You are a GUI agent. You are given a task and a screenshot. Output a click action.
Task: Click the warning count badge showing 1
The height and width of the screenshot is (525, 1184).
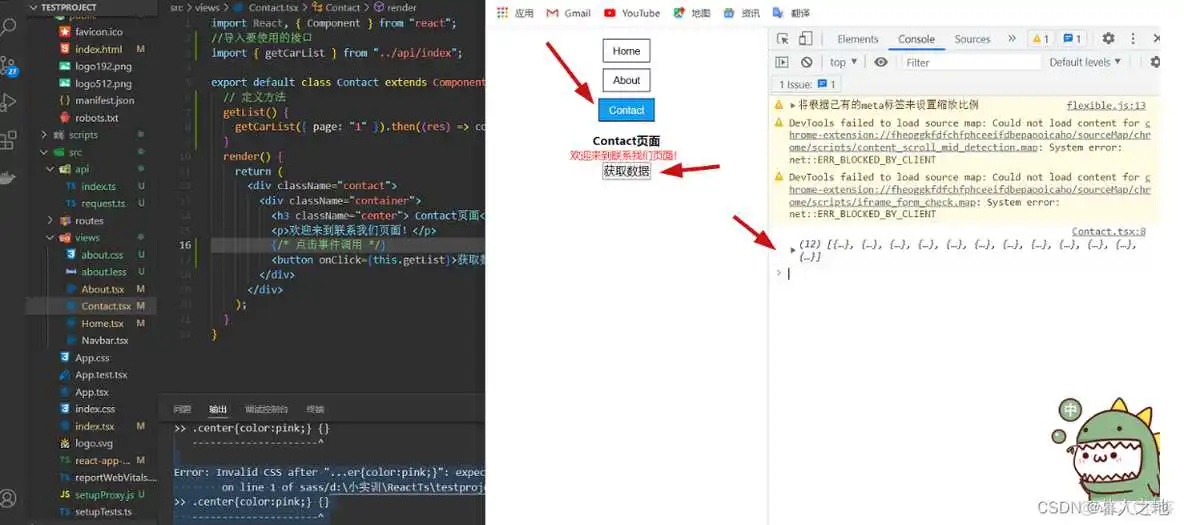pos(1041,39)
